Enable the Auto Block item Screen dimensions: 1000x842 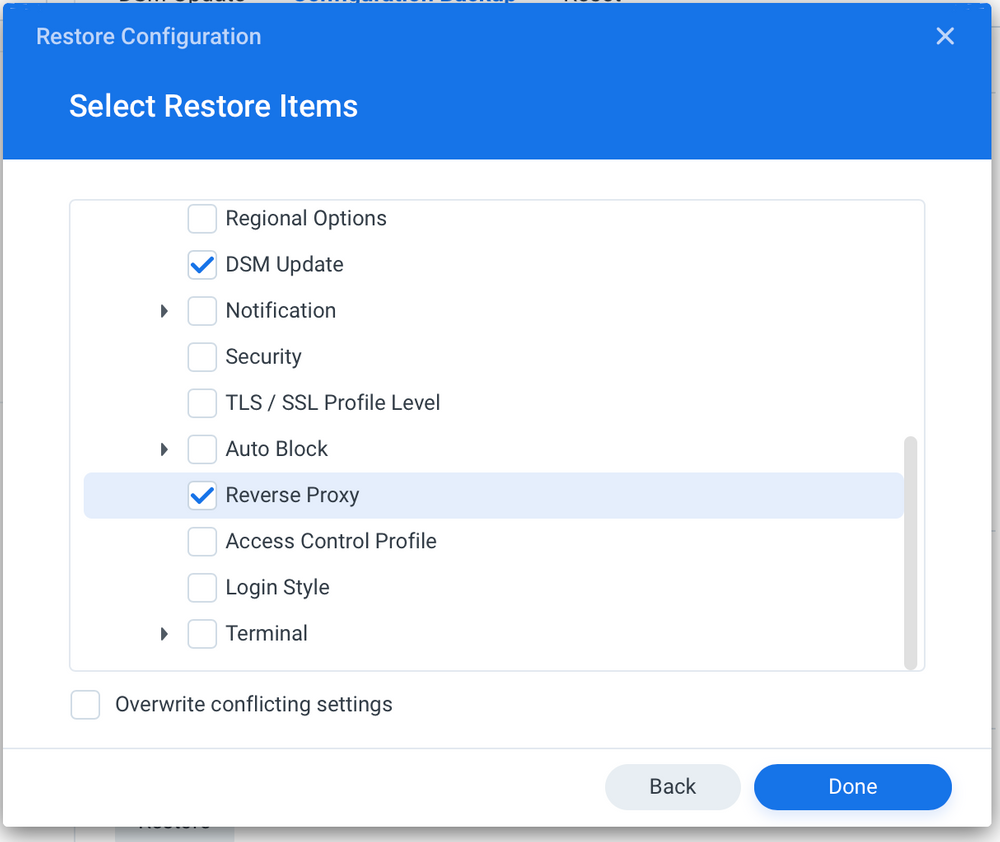pyautogui.click(x=202, y=449)
